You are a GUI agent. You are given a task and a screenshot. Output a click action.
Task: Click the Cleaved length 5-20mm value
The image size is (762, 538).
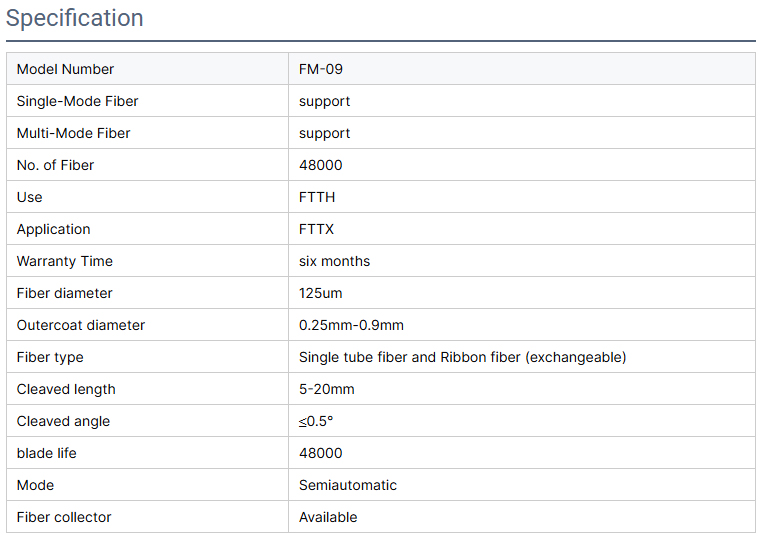click(327, 389)
